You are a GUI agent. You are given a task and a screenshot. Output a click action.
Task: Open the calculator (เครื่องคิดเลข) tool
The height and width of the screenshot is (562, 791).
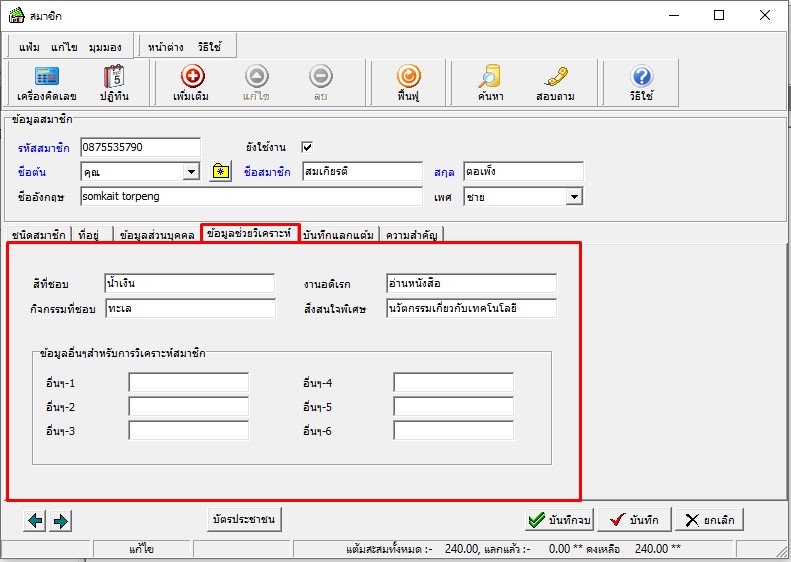(45, 78)
